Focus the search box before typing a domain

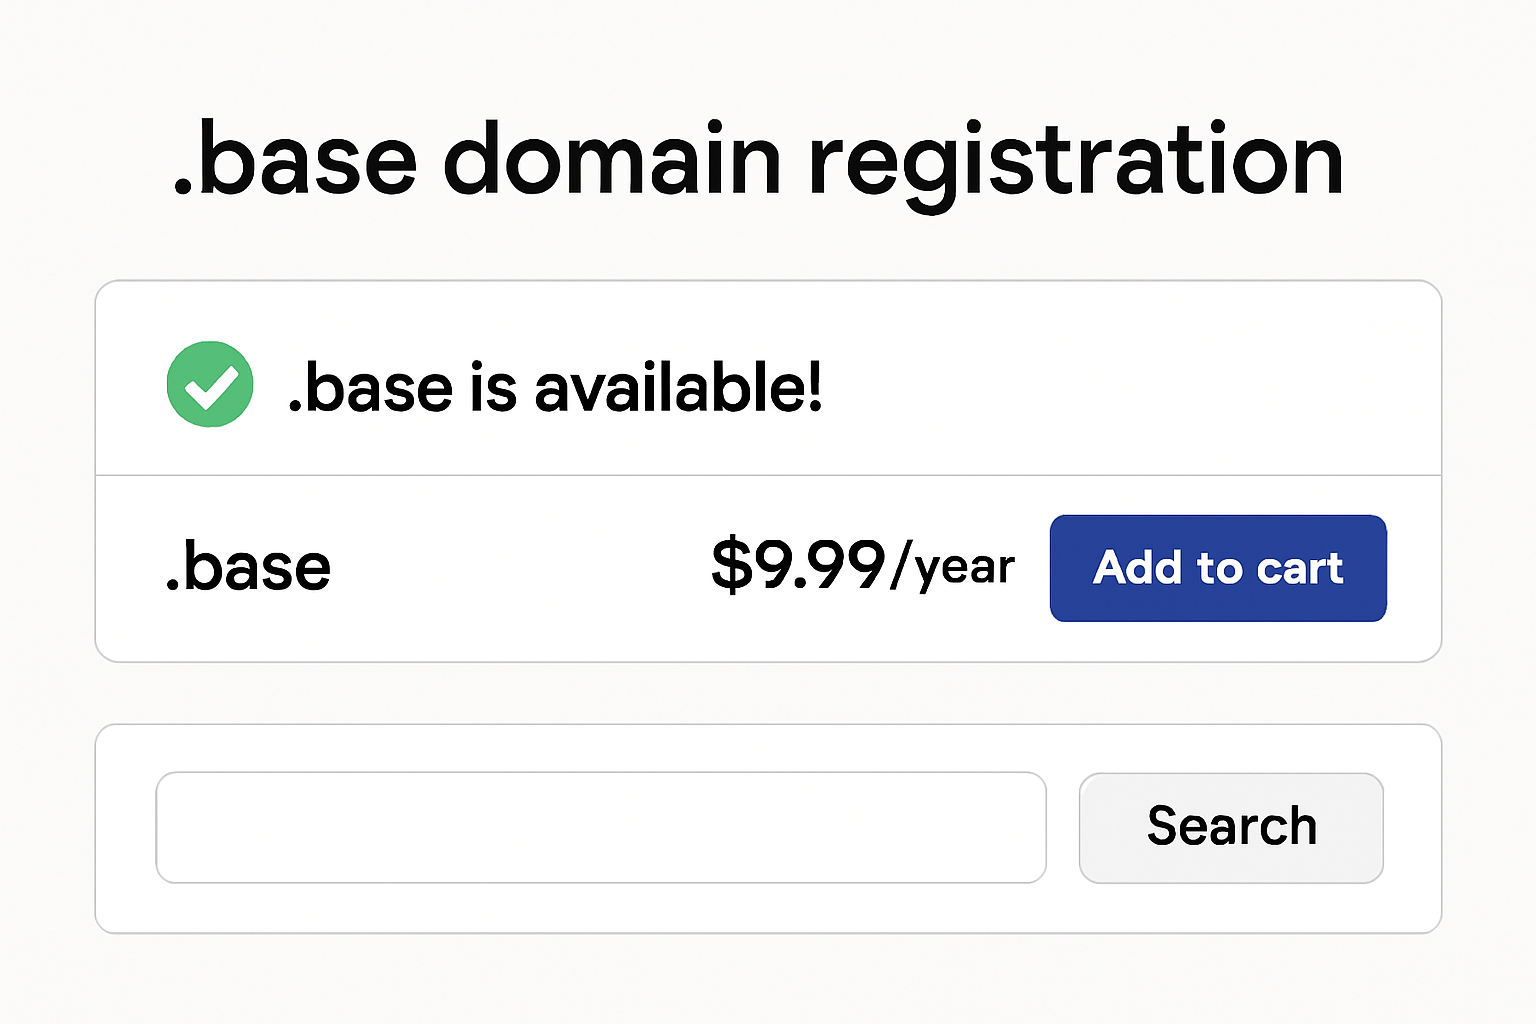coord(600,827)
